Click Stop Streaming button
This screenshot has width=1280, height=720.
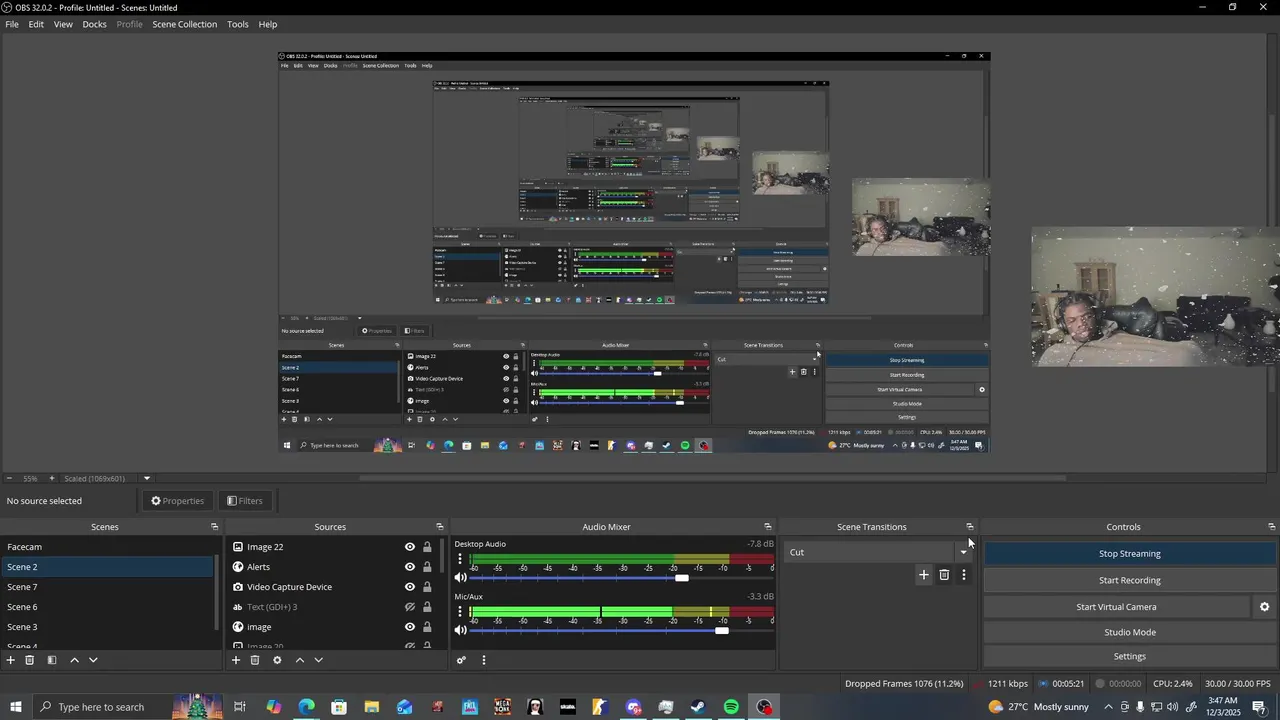[x=1130, y=554]
